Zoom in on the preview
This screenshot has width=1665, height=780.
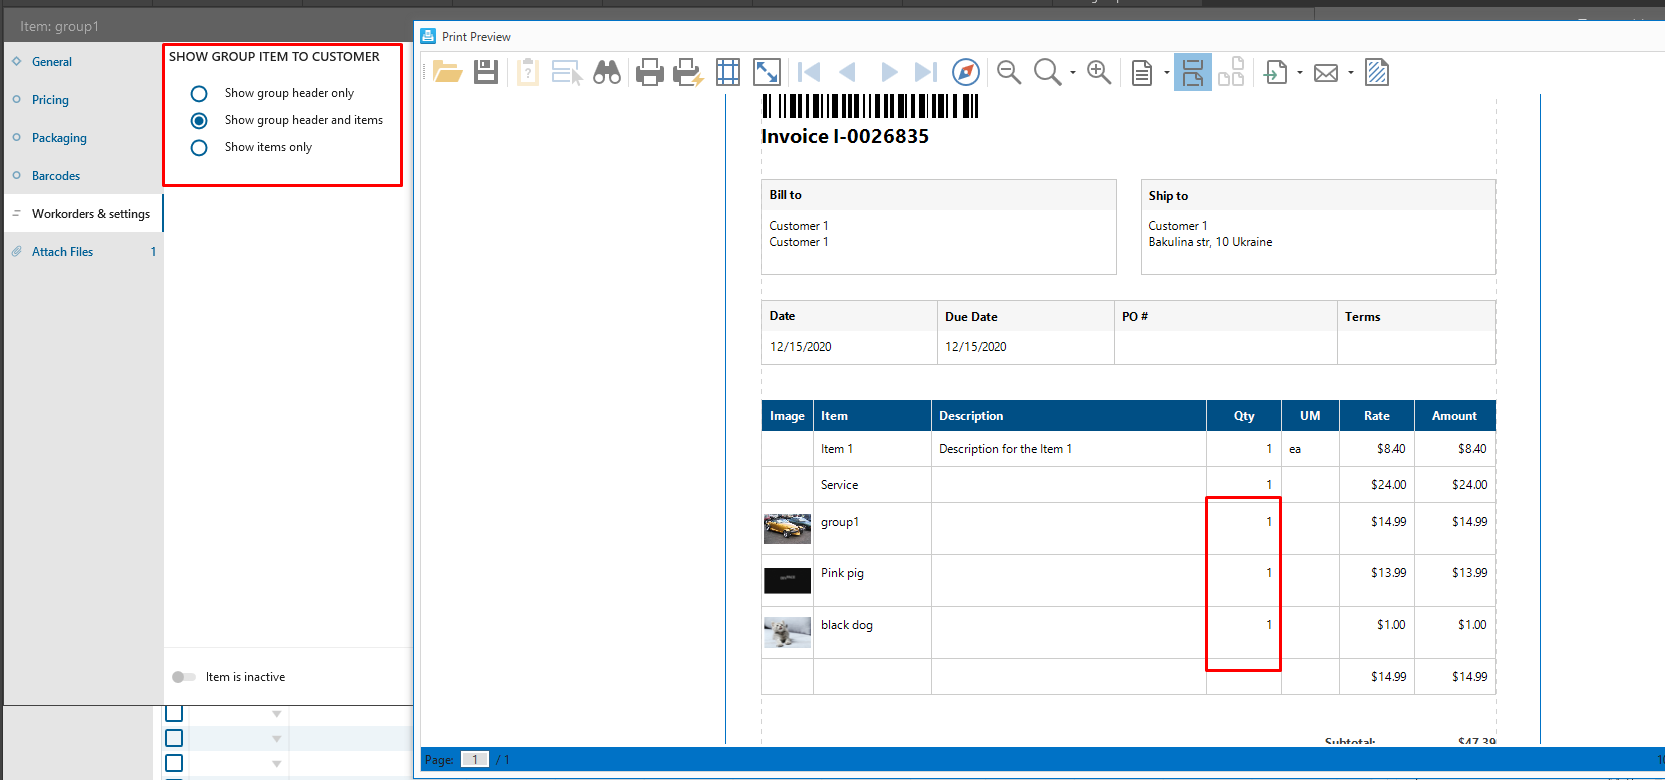point(1099,72)
